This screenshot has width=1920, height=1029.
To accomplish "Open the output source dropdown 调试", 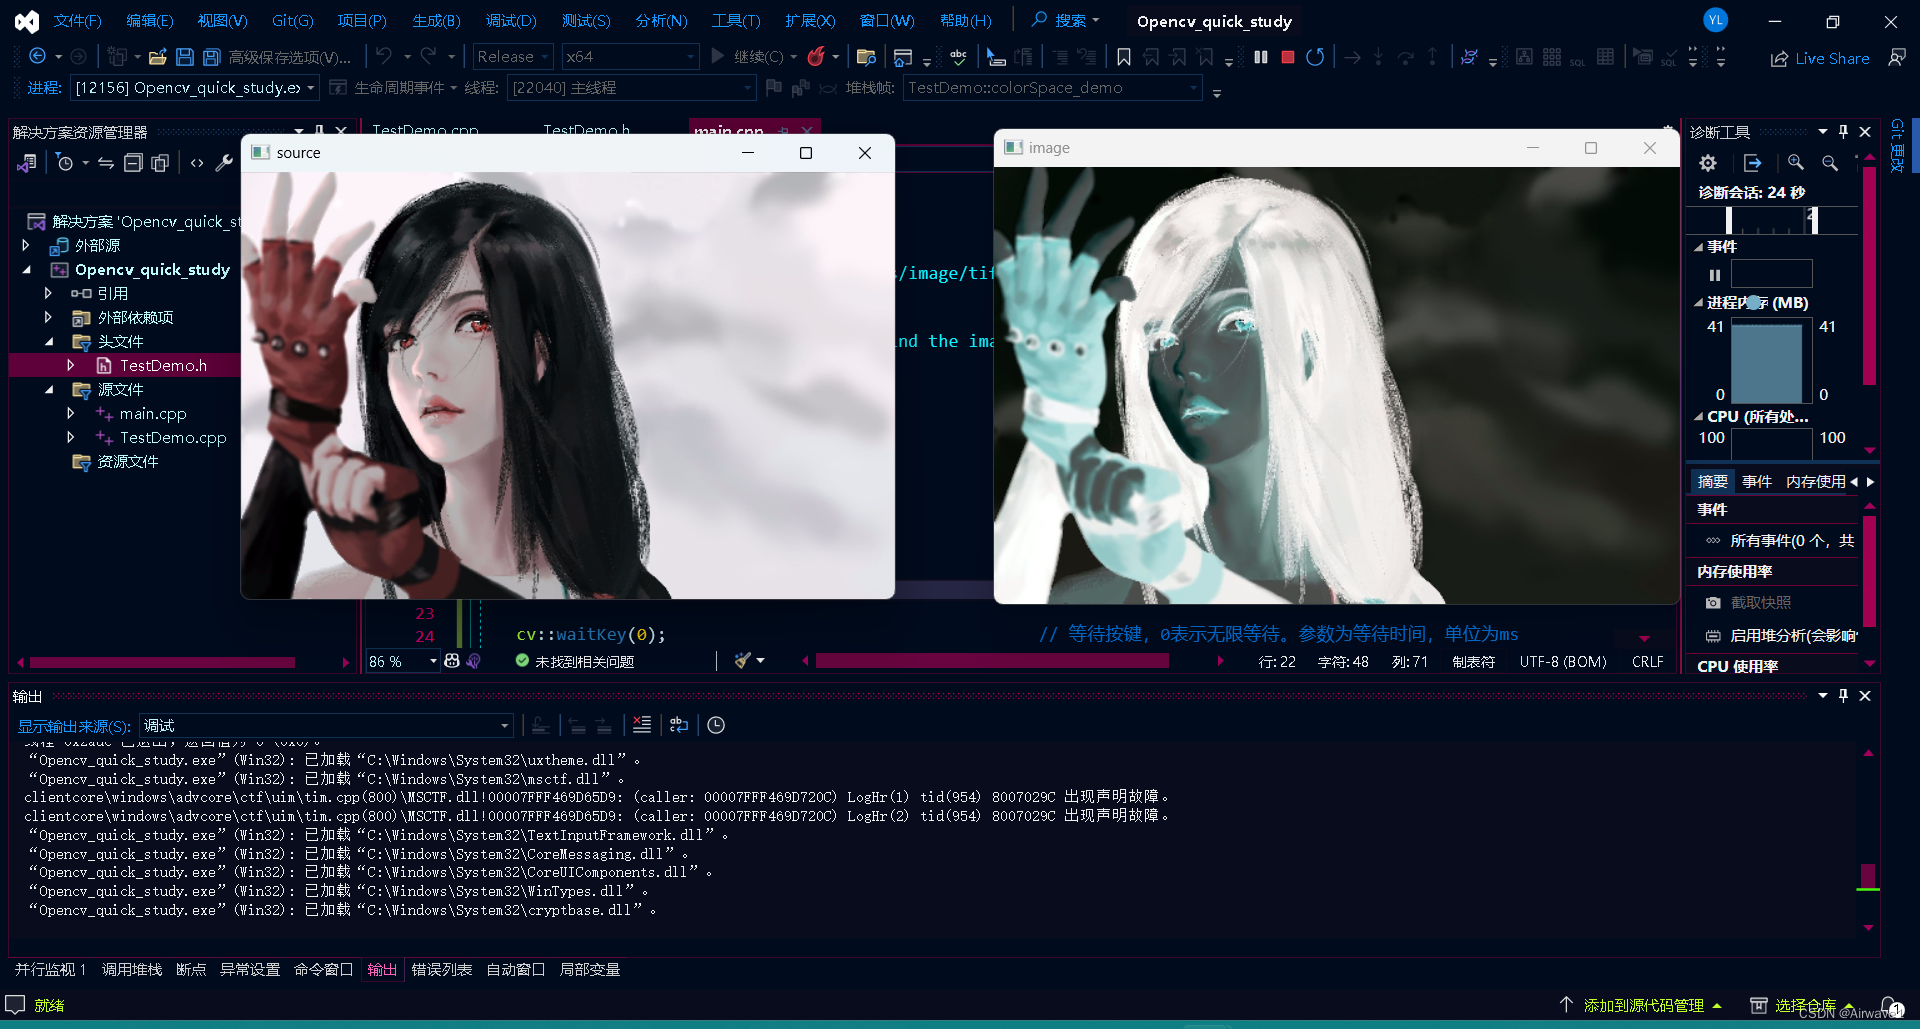I will (x=326, y=725).
